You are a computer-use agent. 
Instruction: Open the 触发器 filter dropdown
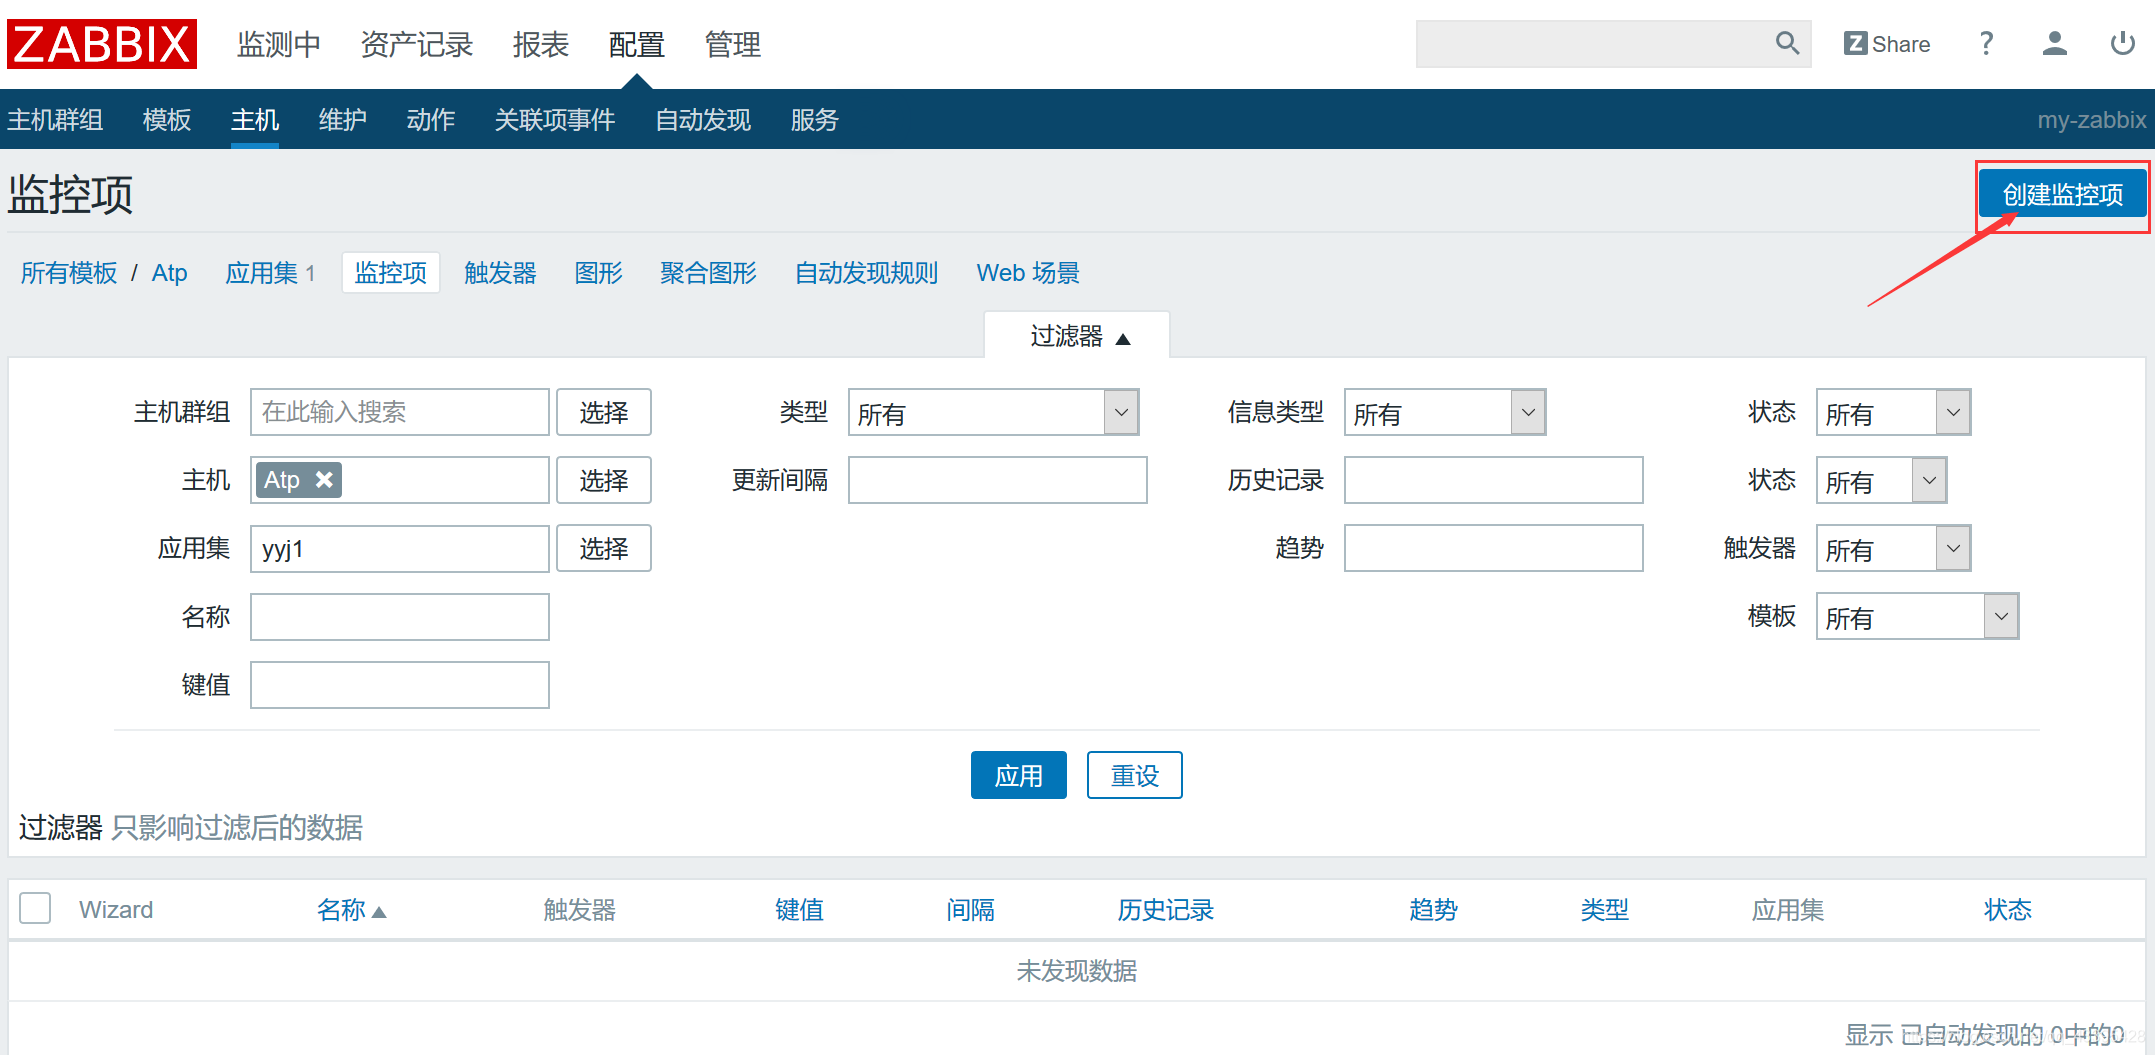1893,548
